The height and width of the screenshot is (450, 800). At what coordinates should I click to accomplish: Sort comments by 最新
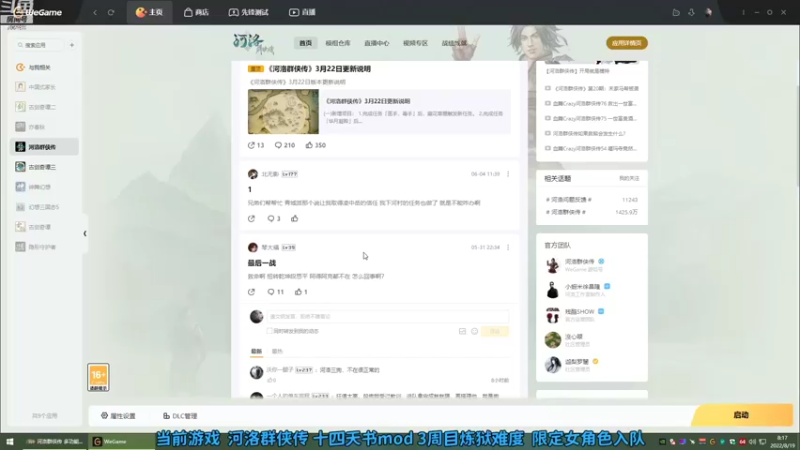[x=256, y=352]
